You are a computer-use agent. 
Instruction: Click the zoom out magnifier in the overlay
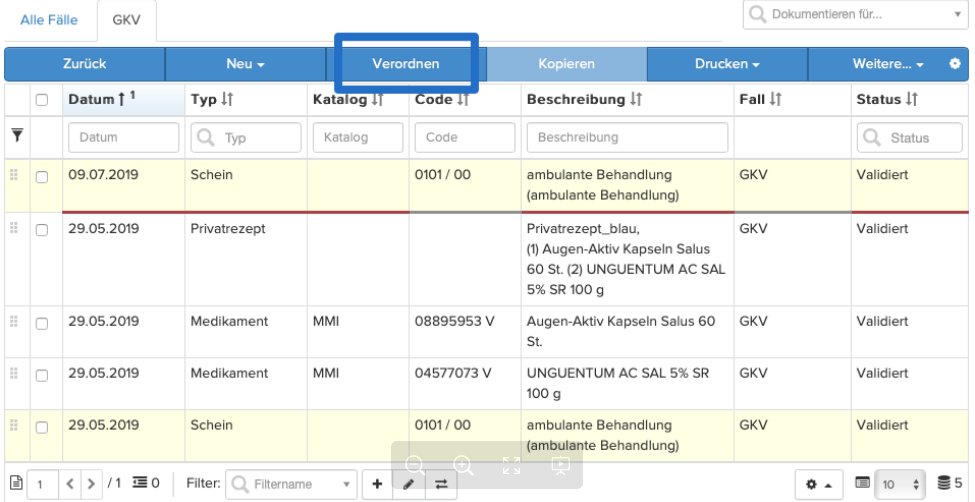point(415,465)
